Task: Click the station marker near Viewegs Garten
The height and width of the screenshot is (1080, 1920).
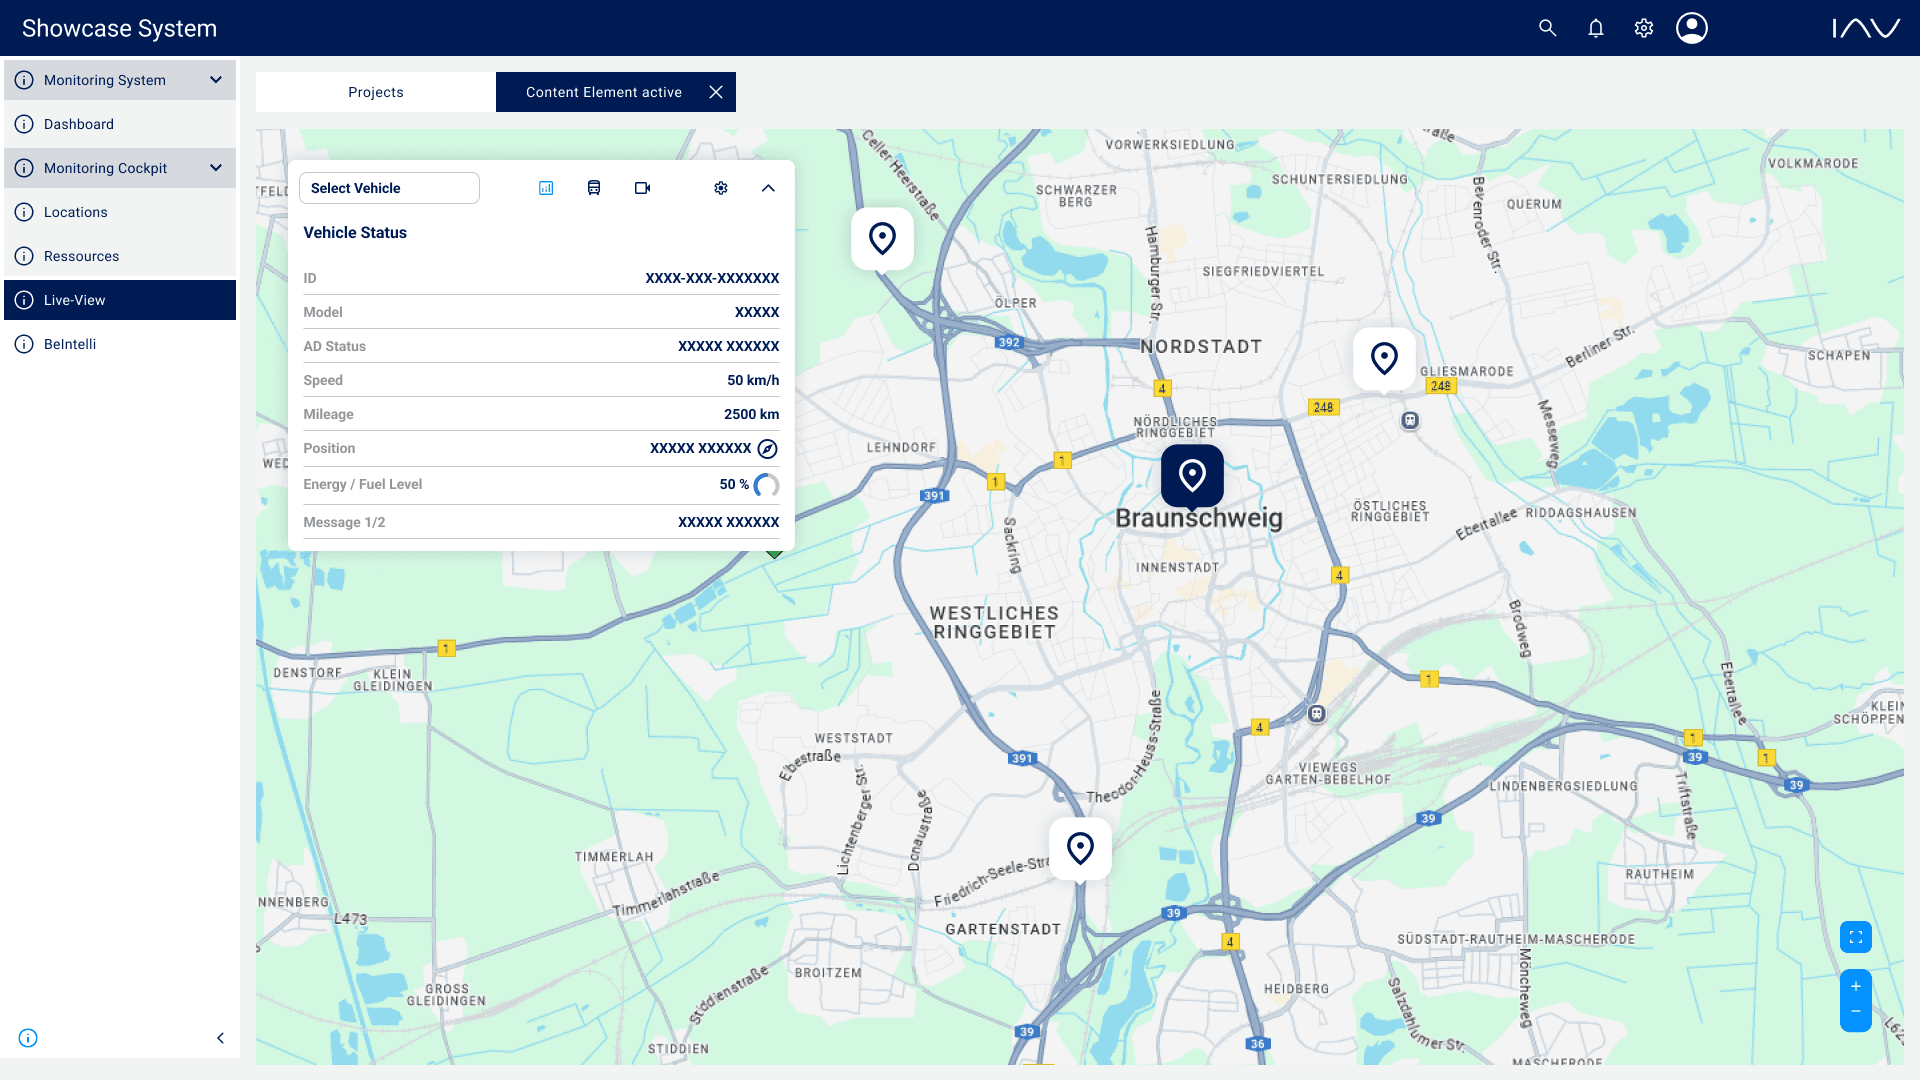Action: point(1317,714)
